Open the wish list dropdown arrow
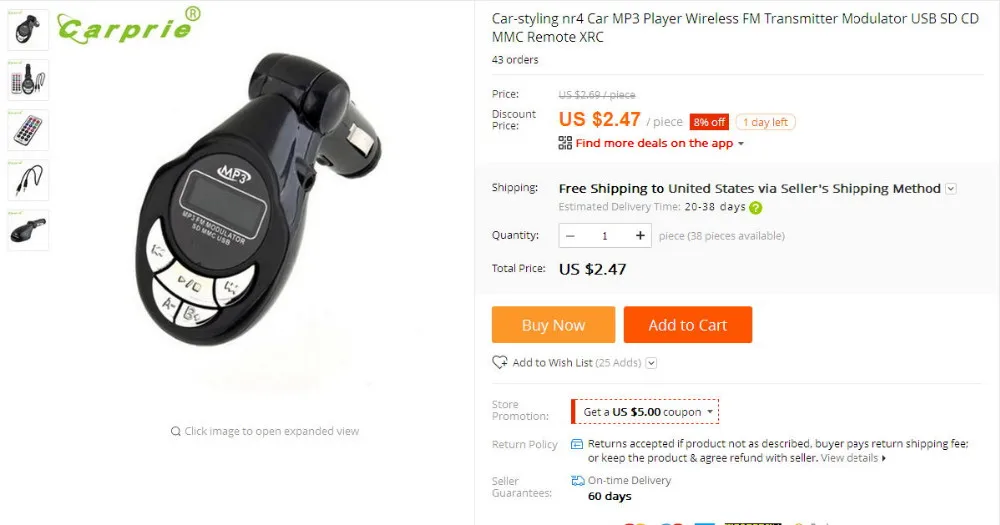This screenshot has height=525, width=1000. [x=651, y=363]
